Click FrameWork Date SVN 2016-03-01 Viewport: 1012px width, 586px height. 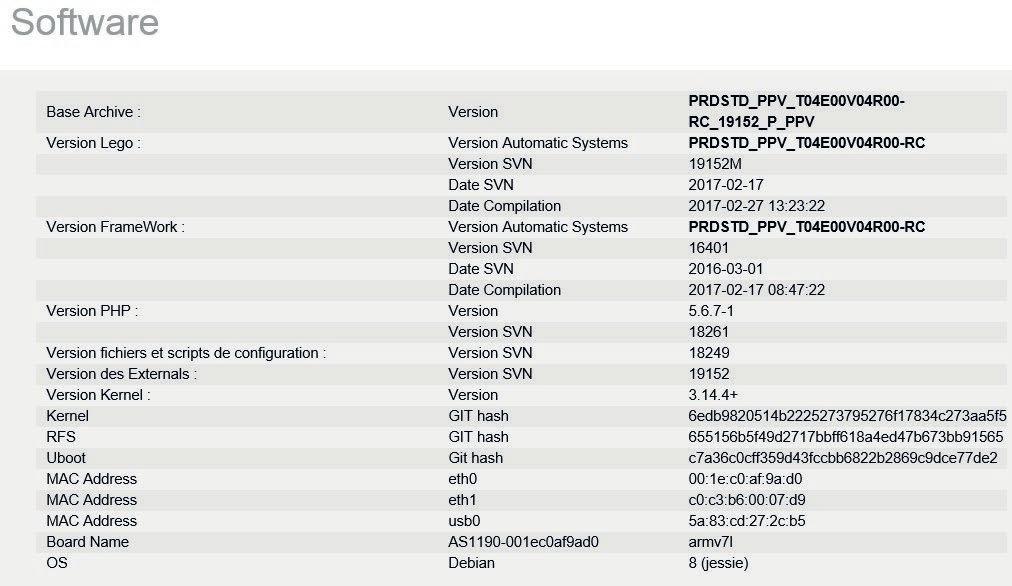click(x=726, y=268)
